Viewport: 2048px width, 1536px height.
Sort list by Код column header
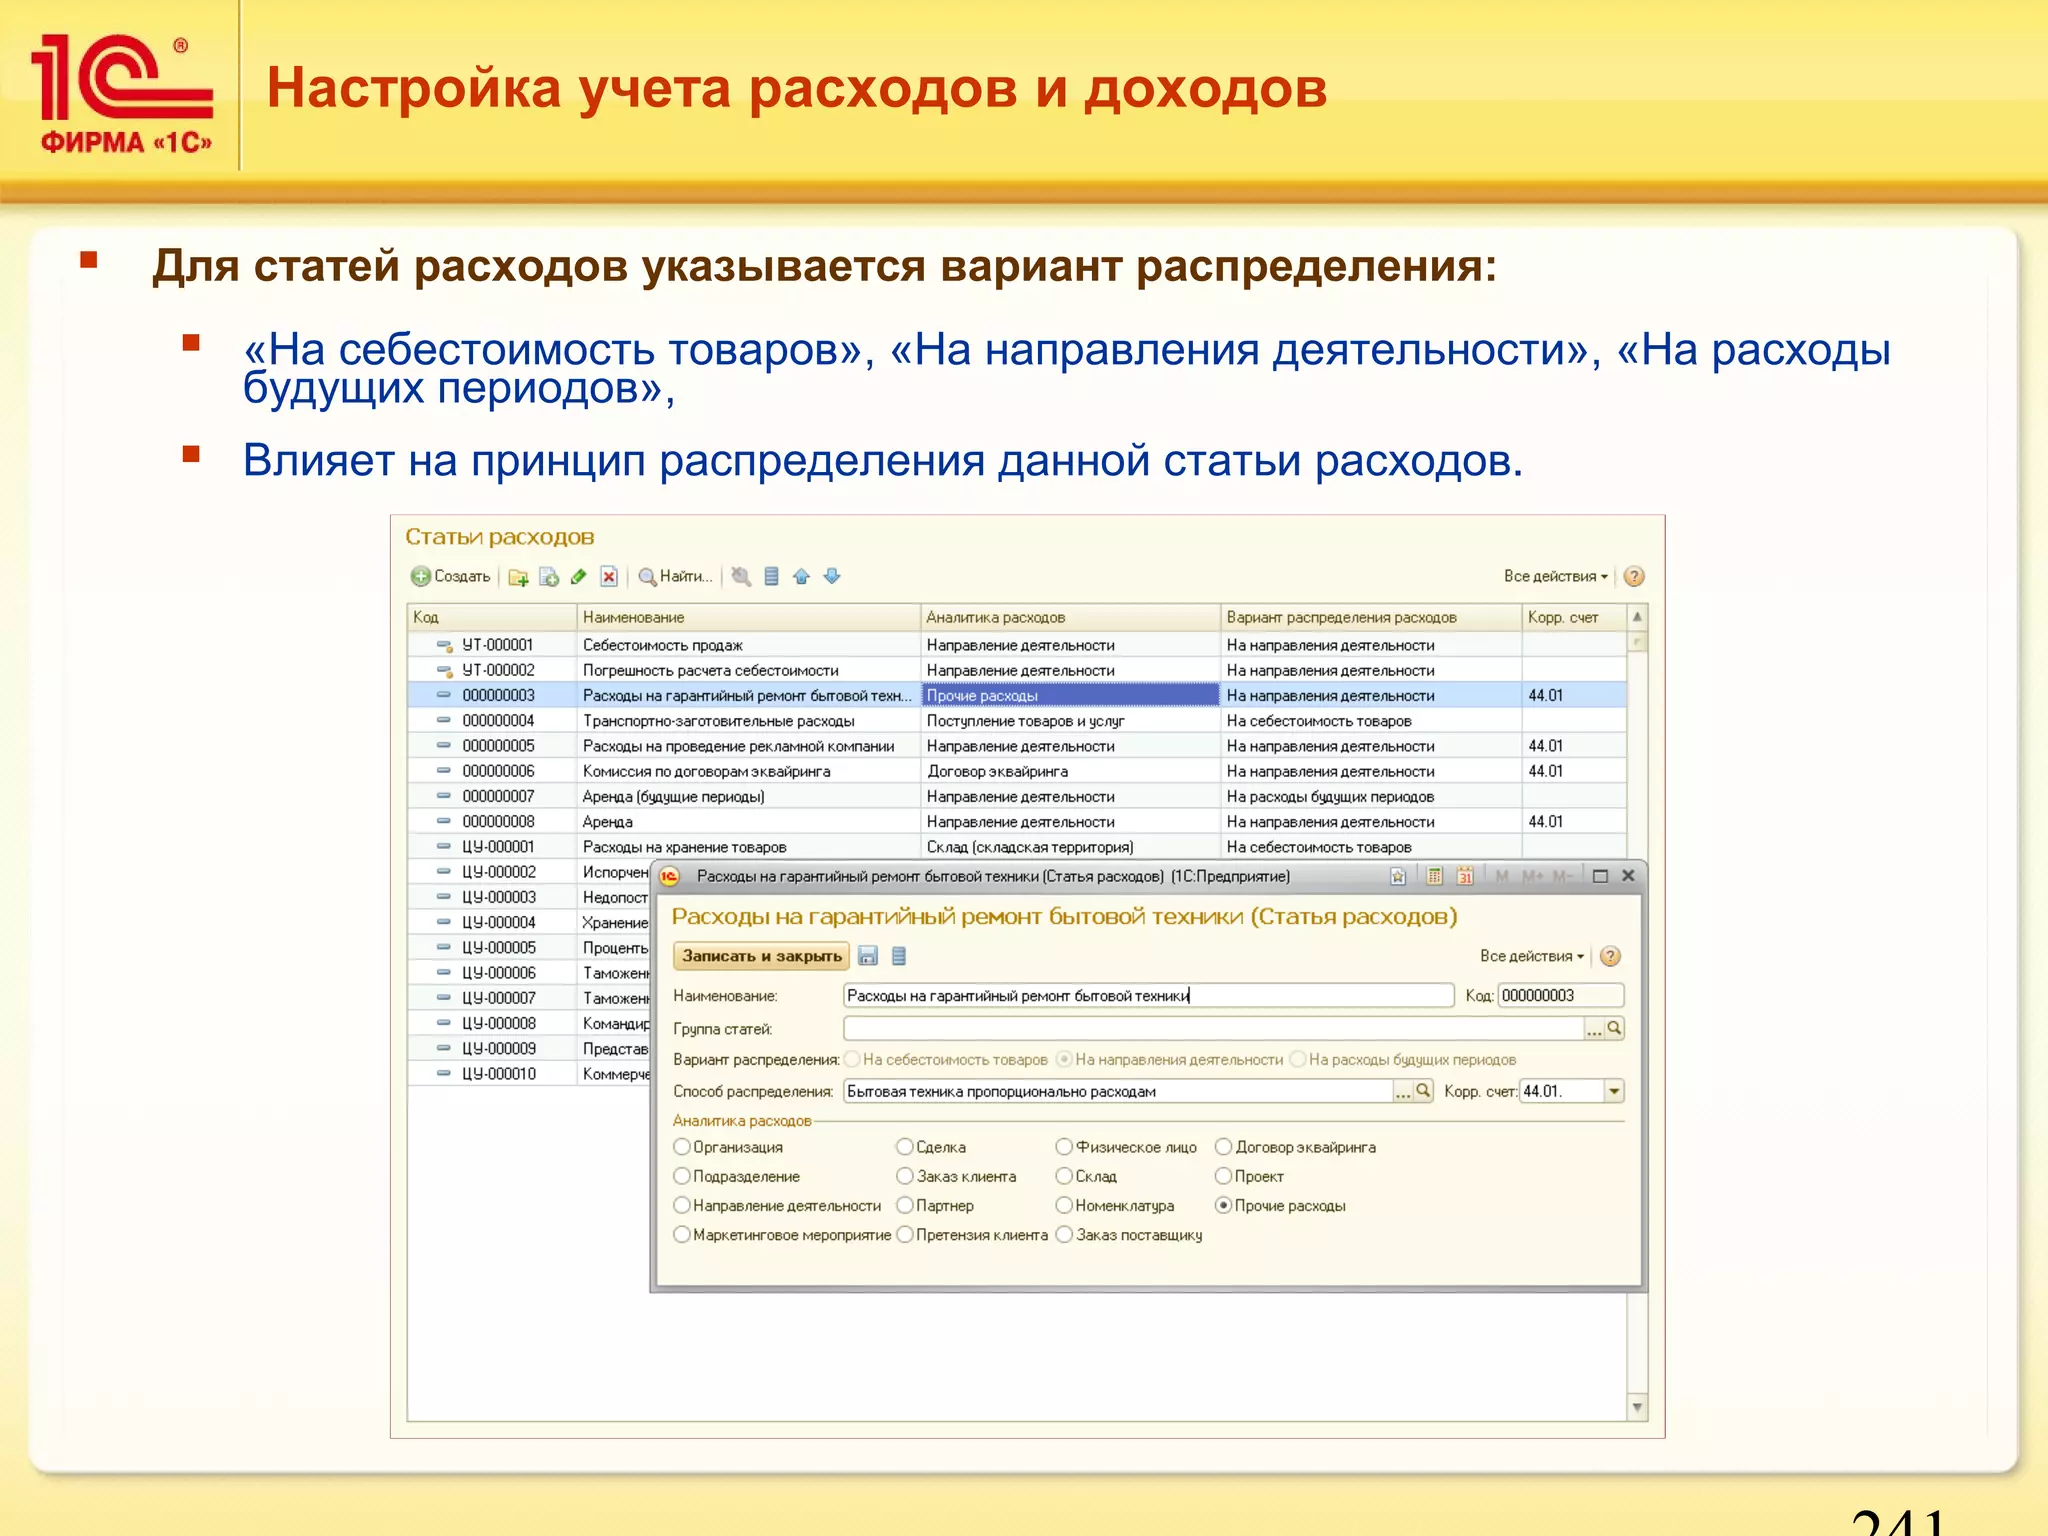(x=492, y=617)
